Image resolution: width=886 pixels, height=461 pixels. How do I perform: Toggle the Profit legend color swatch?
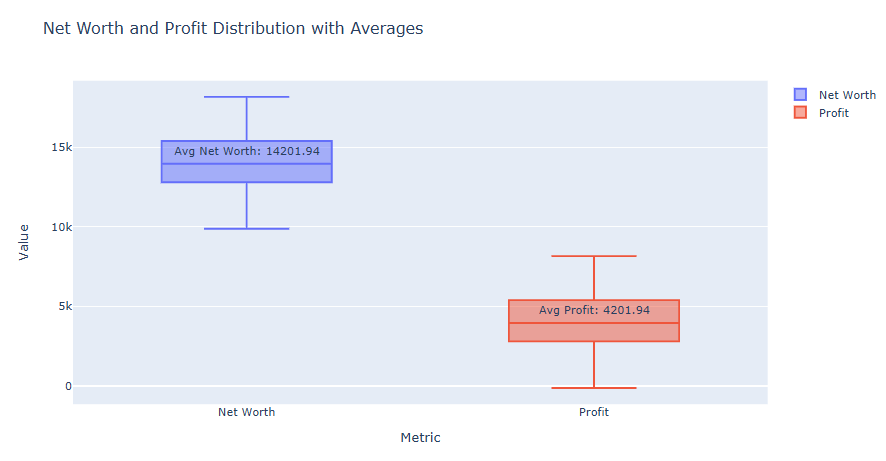point(800,113)
